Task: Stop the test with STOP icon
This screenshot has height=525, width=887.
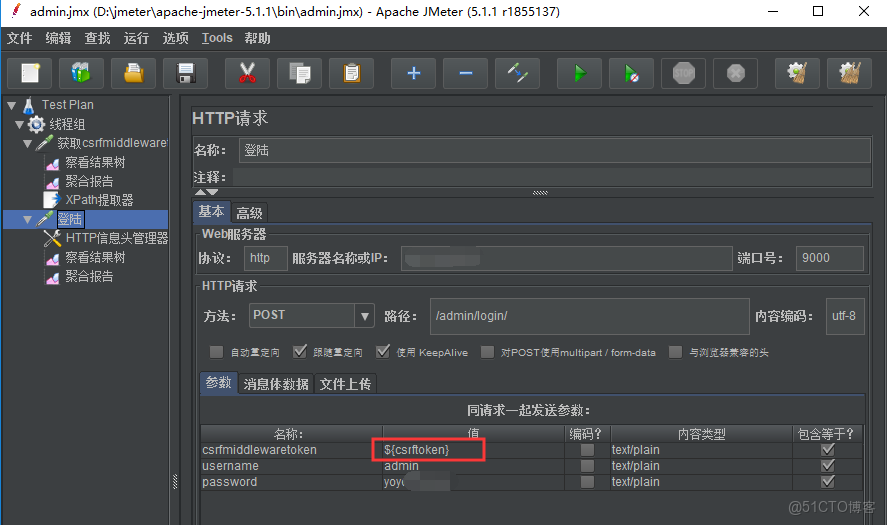Action: pos(683,73)
